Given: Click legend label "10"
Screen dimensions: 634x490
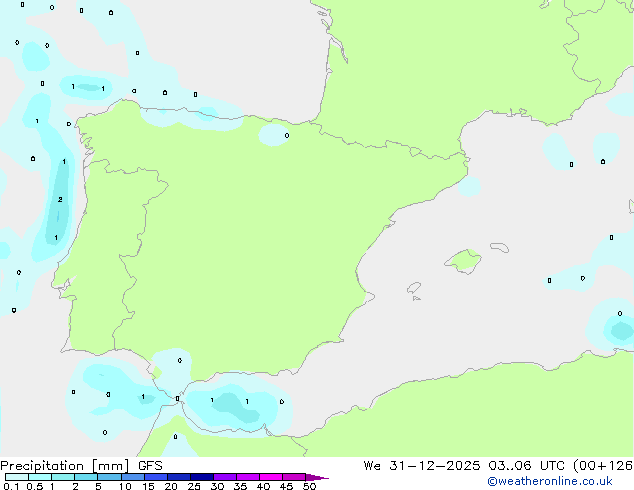Looking at the screenshot, I should tap(125, 486).
